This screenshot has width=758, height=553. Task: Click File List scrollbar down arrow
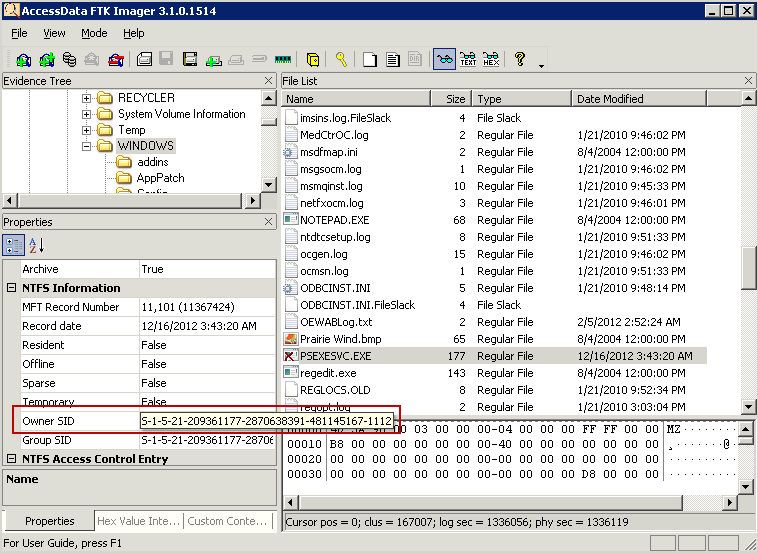748,407
